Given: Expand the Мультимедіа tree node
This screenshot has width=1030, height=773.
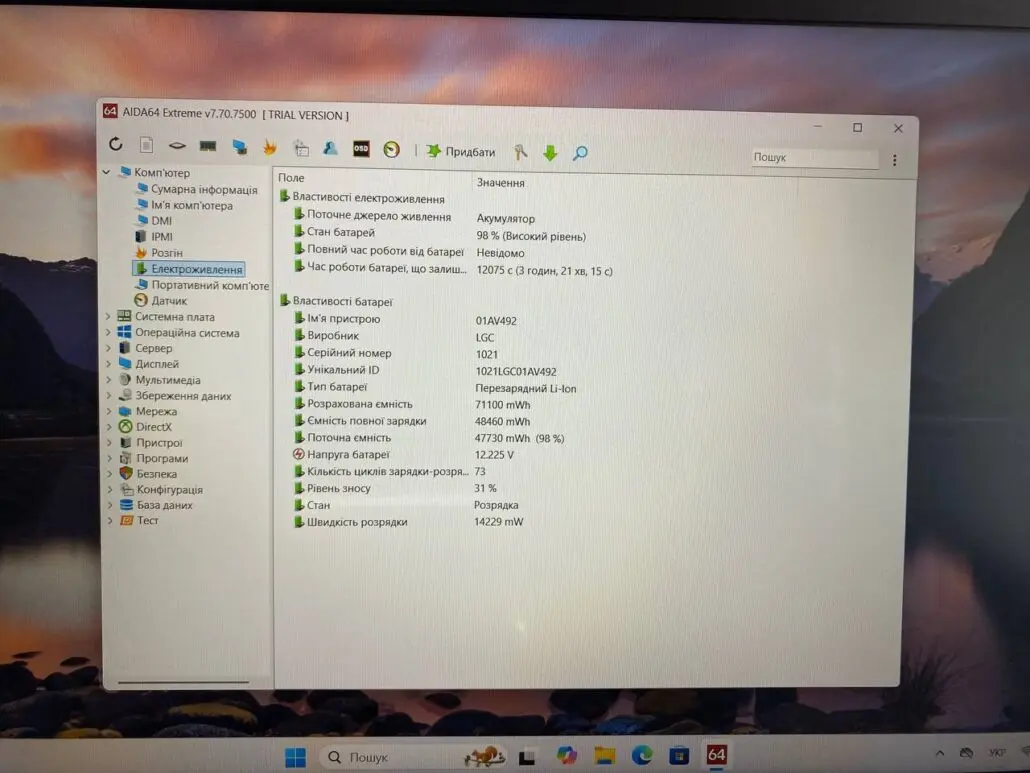Looking at the screenshot, I should pos(108,380).
